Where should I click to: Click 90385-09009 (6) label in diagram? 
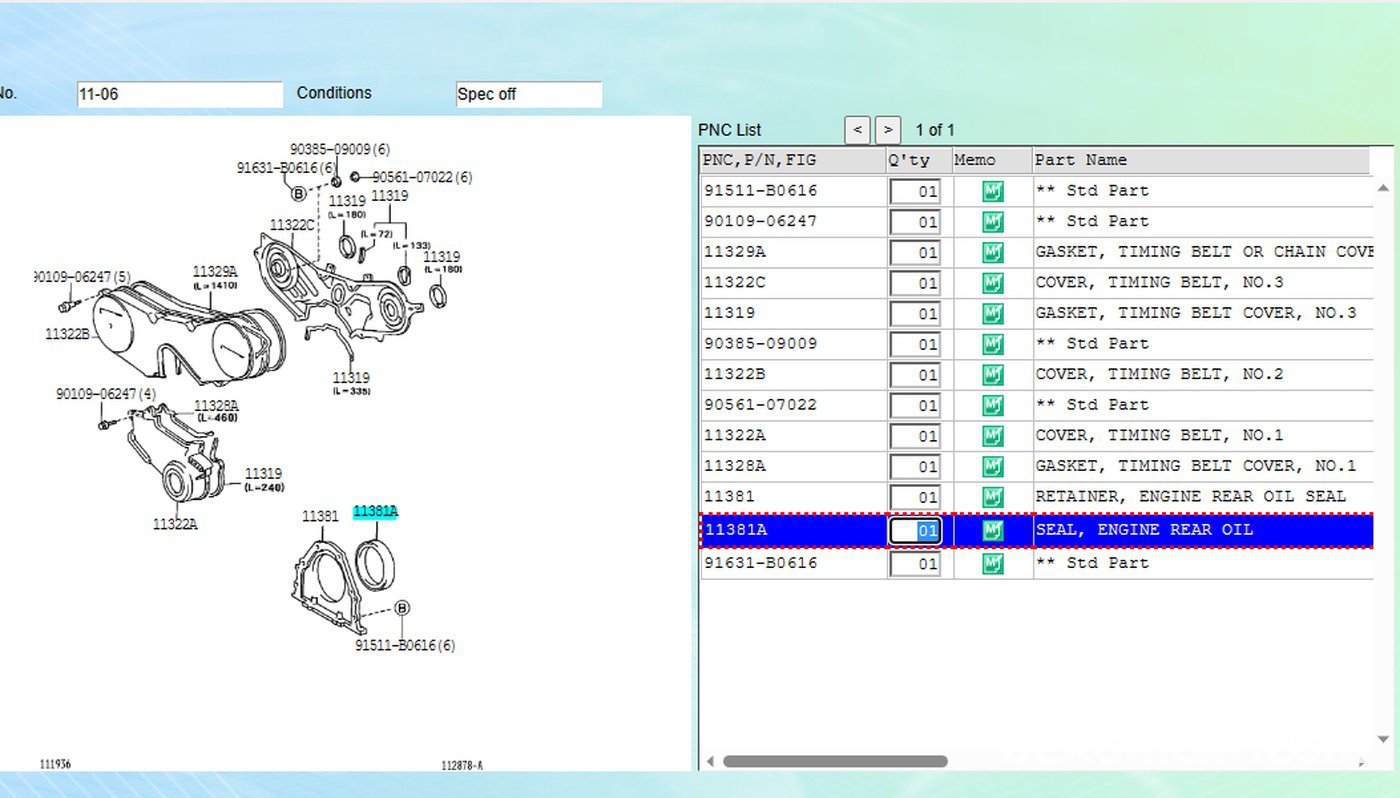tap(340, 149)
